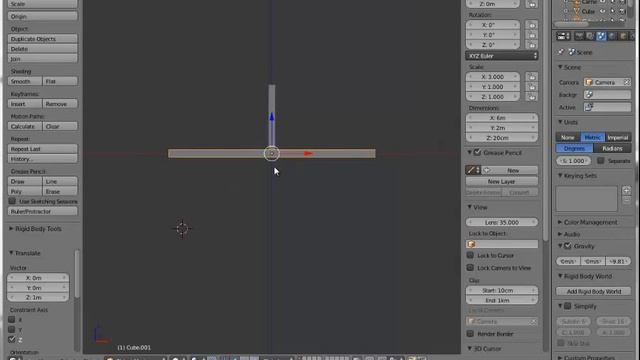Collapse the View panel
The image size is (640, 360).
pos(469,207)
